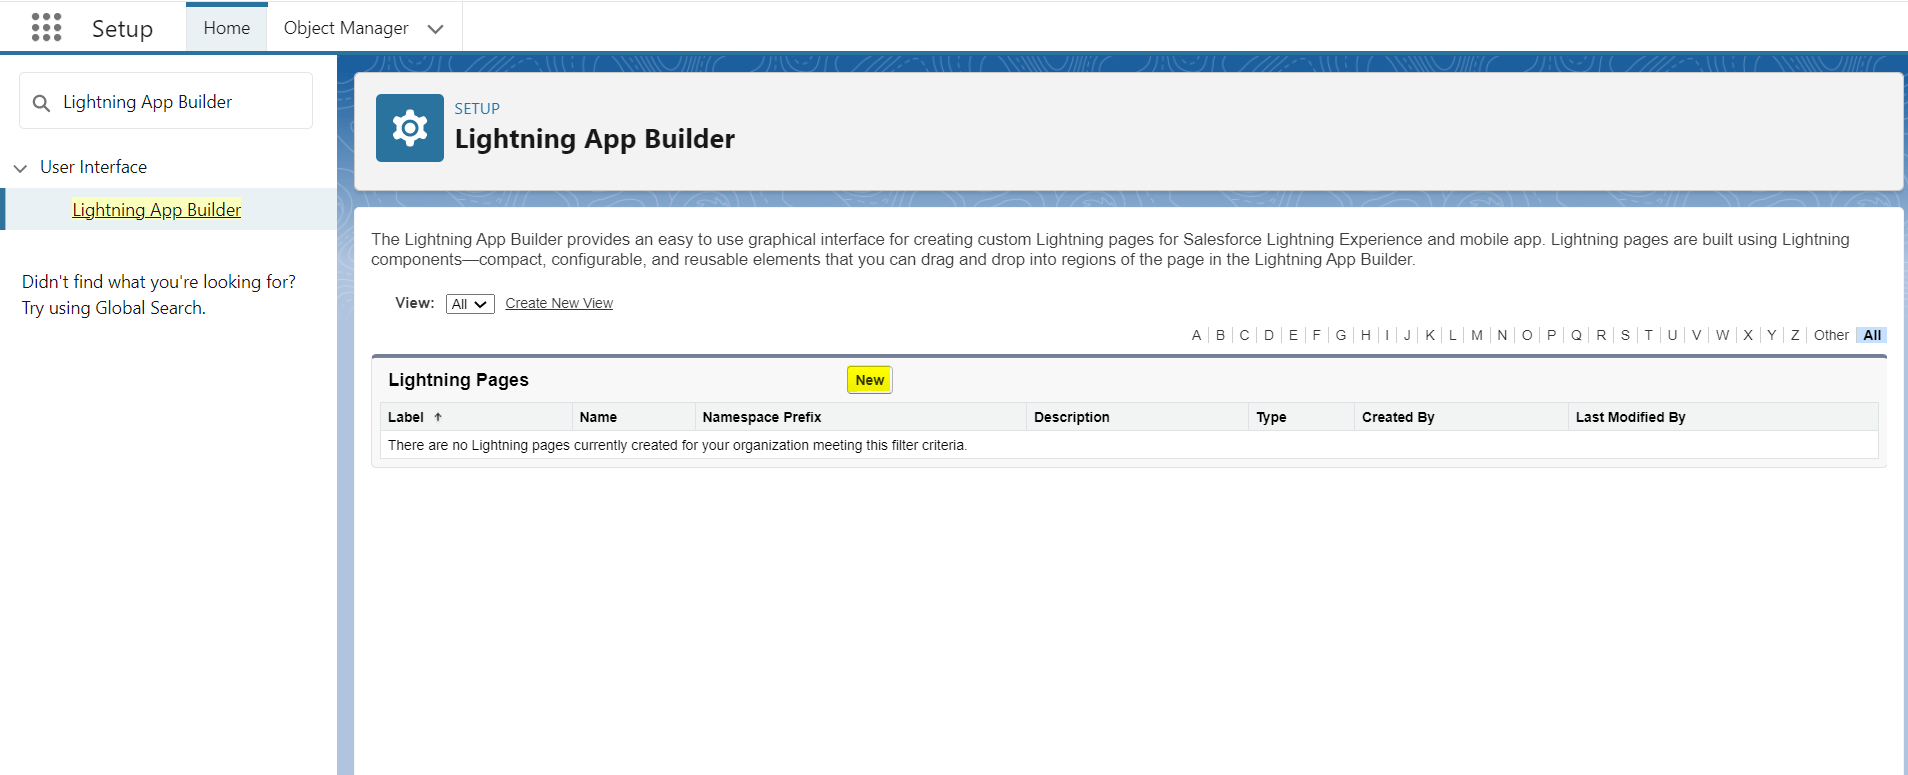Filter pages by letter K
The width and height of the screenshot is (1908, 775).
tap(1430, 335)
